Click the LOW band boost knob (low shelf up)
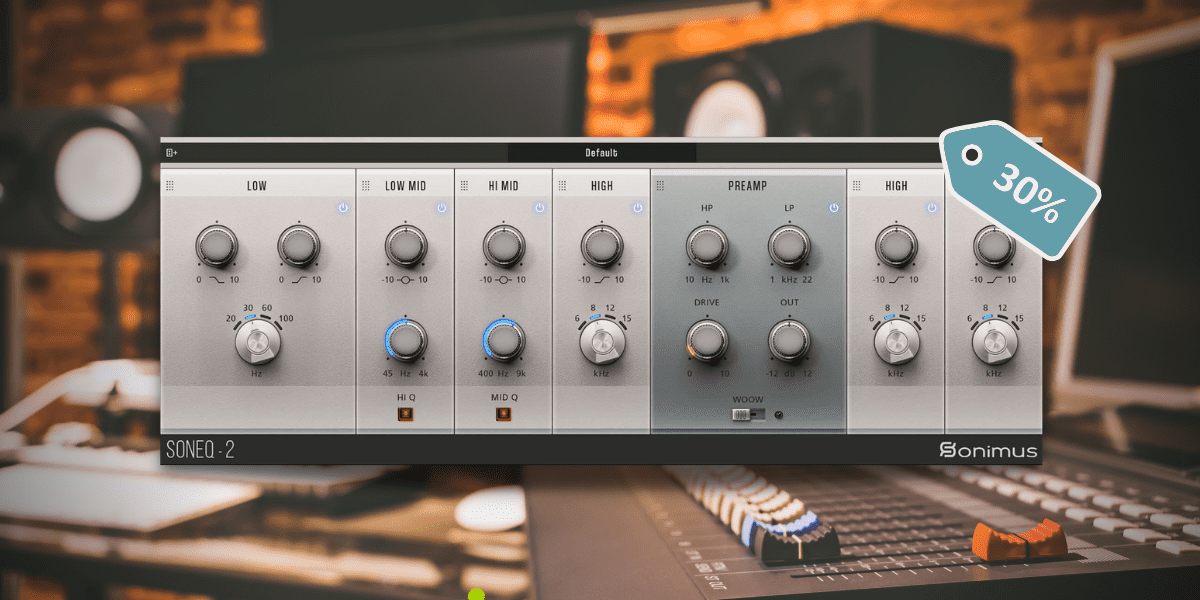This screenshot has width=1200, height=600. point(298,245)
